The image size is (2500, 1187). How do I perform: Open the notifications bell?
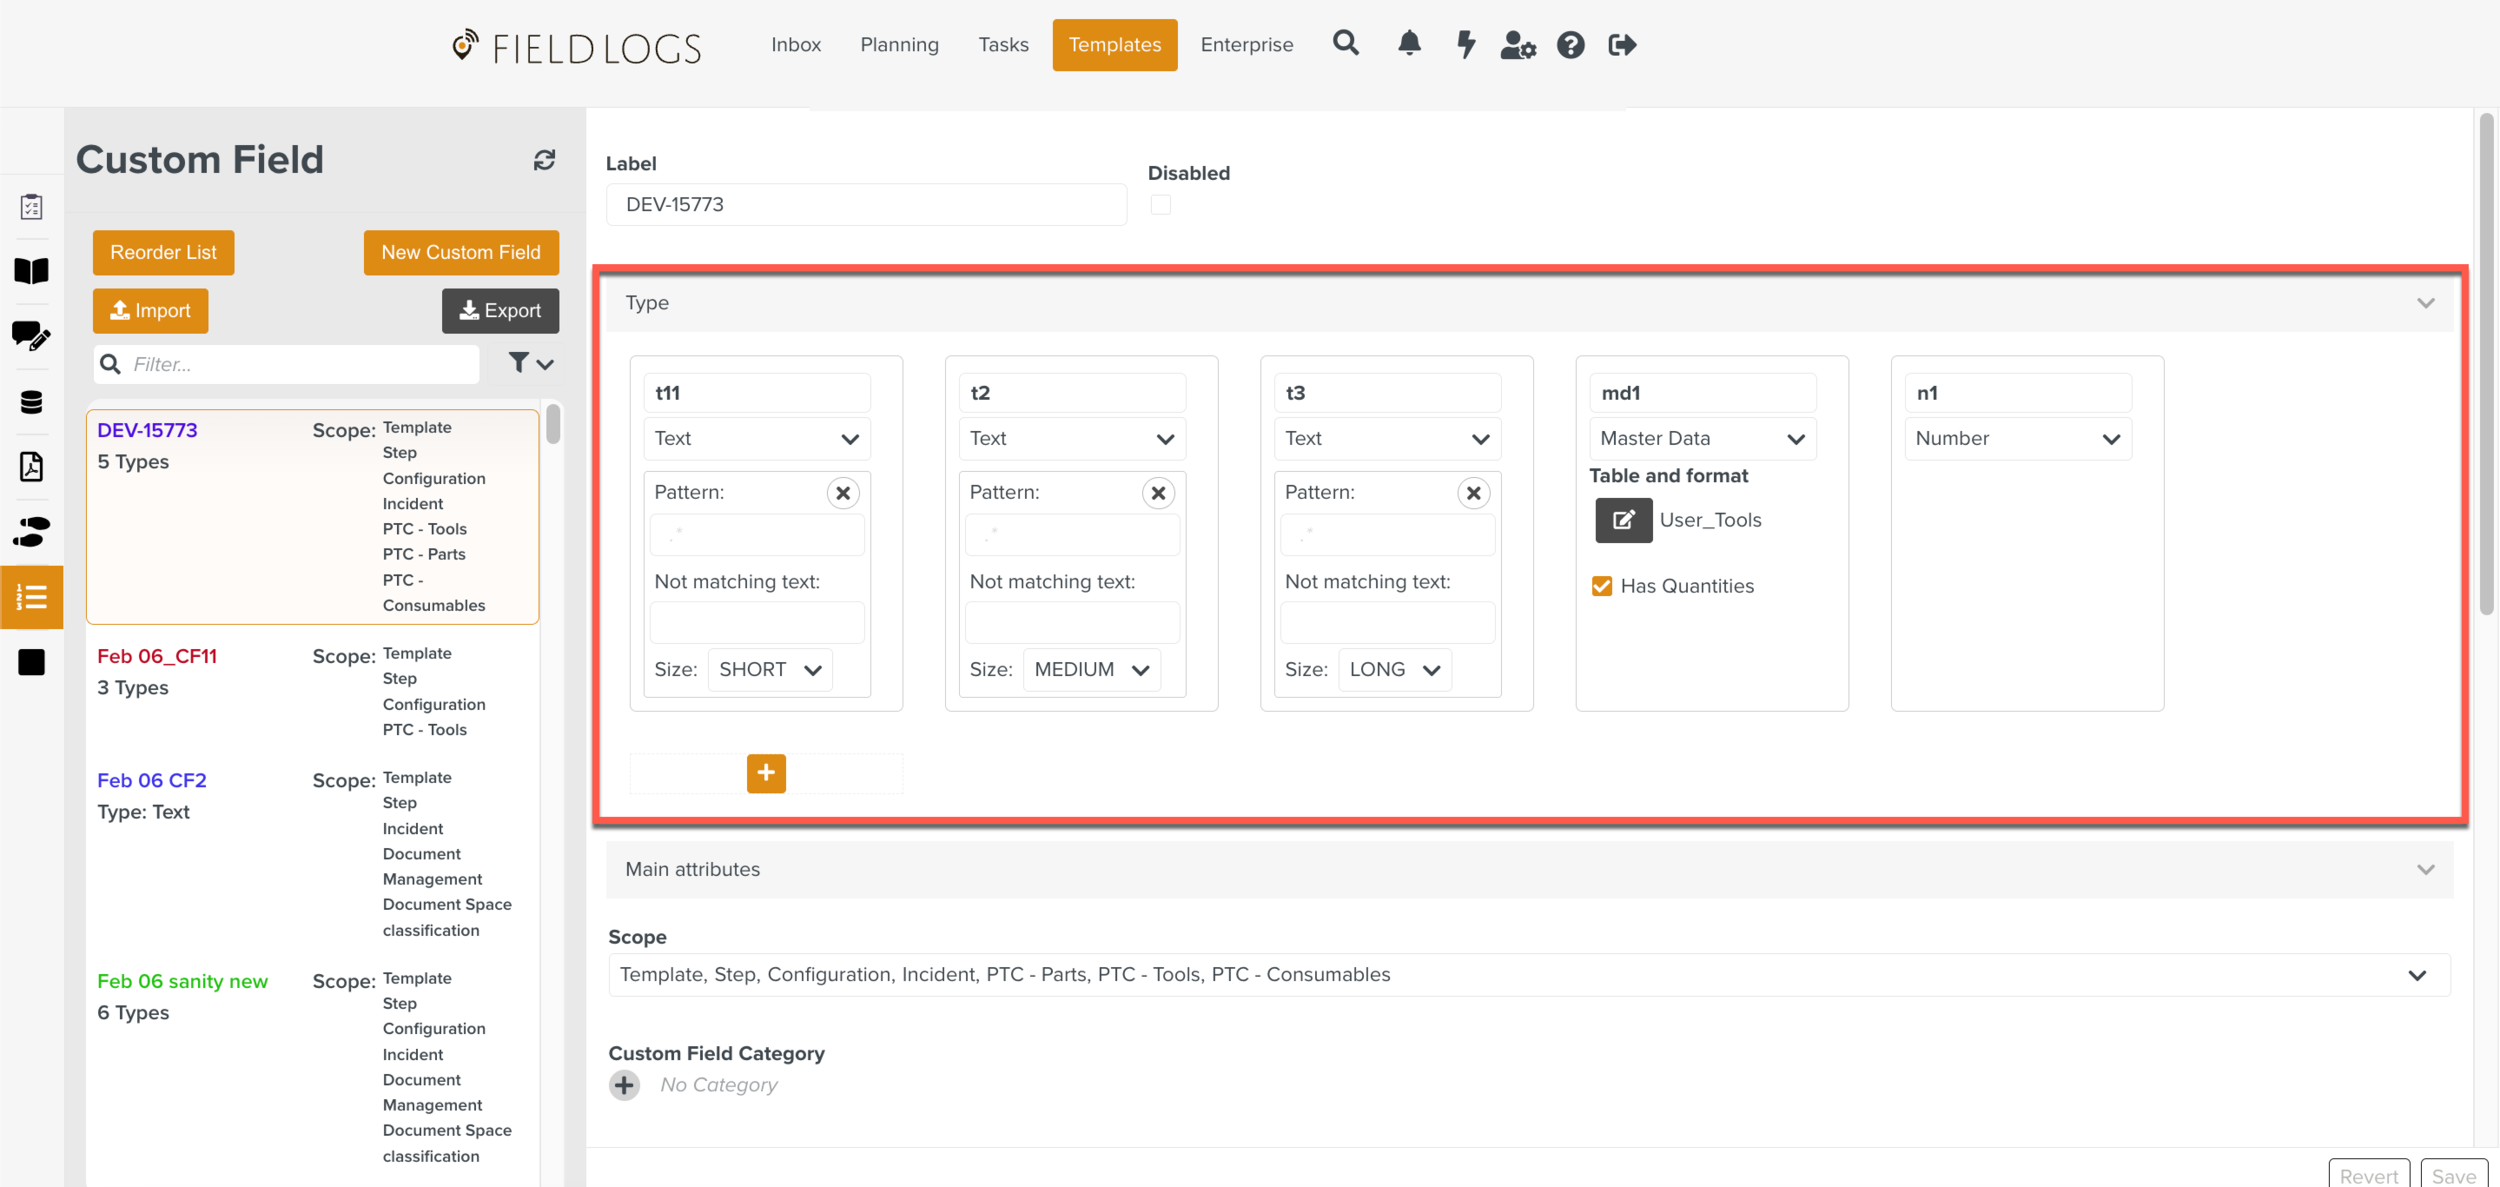pyautogui.click(x=1409, y=44)
